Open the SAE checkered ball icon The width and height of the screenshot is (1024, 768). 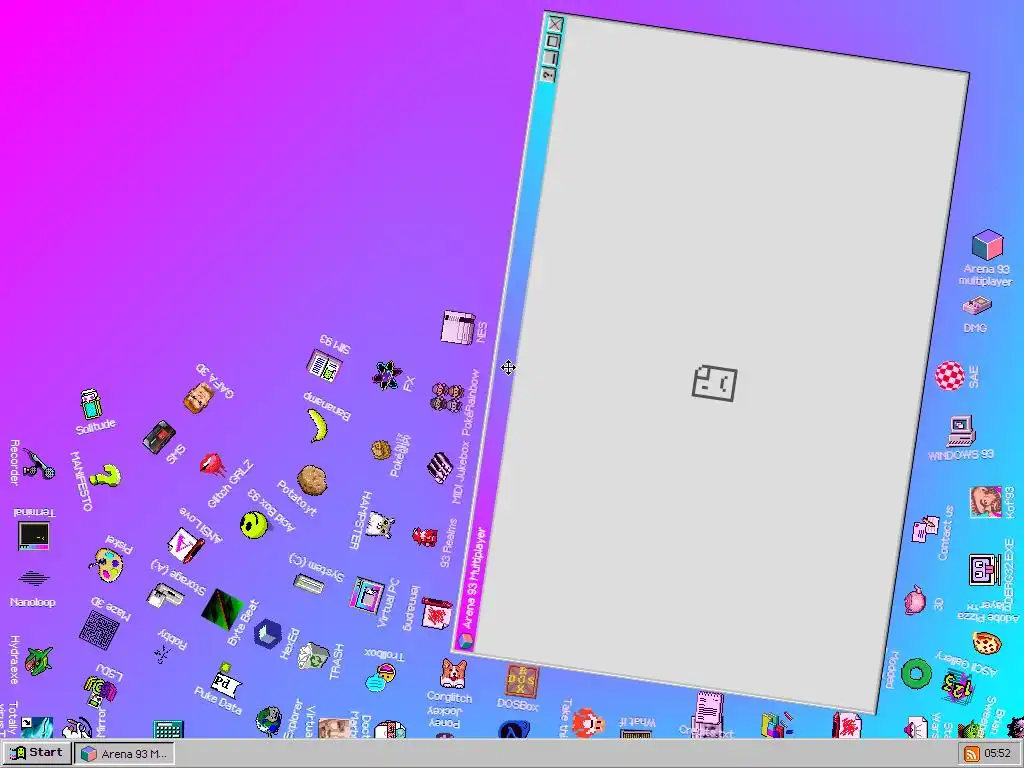coord(950,376)
